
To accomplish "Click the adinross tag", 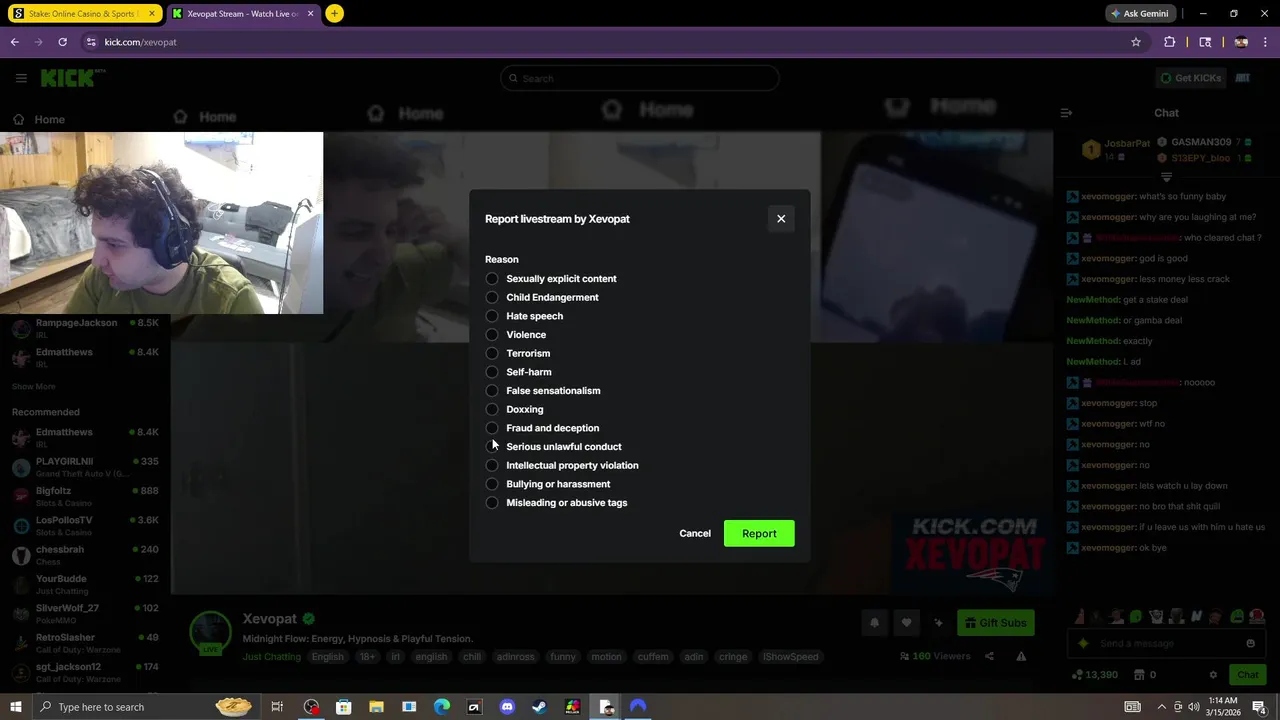I will coord(516,657).
